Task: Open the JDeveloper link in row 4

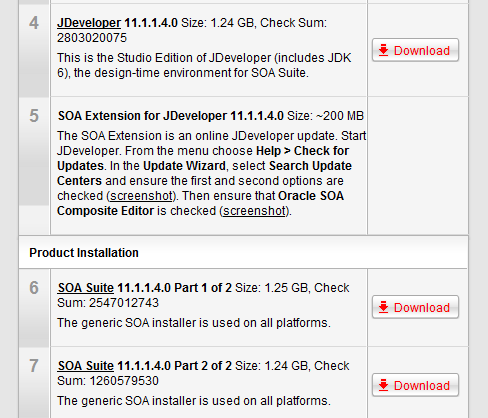Action: point(89,23)
